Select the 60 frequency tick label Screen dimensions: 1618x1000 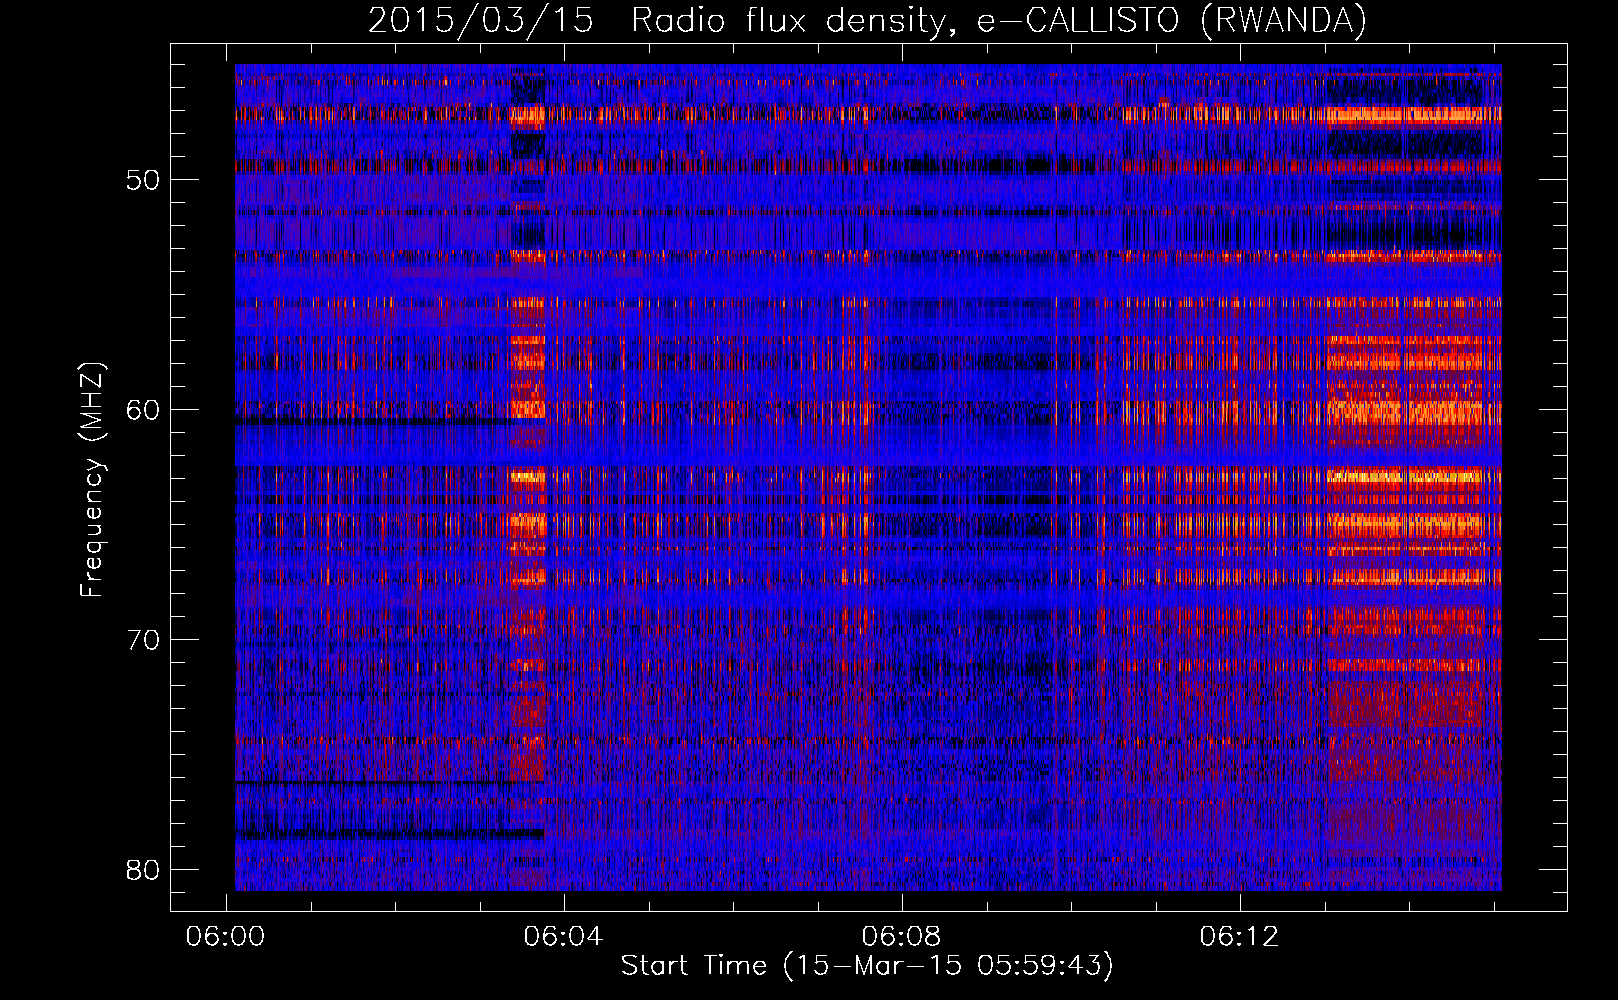(x=143, y=410)
